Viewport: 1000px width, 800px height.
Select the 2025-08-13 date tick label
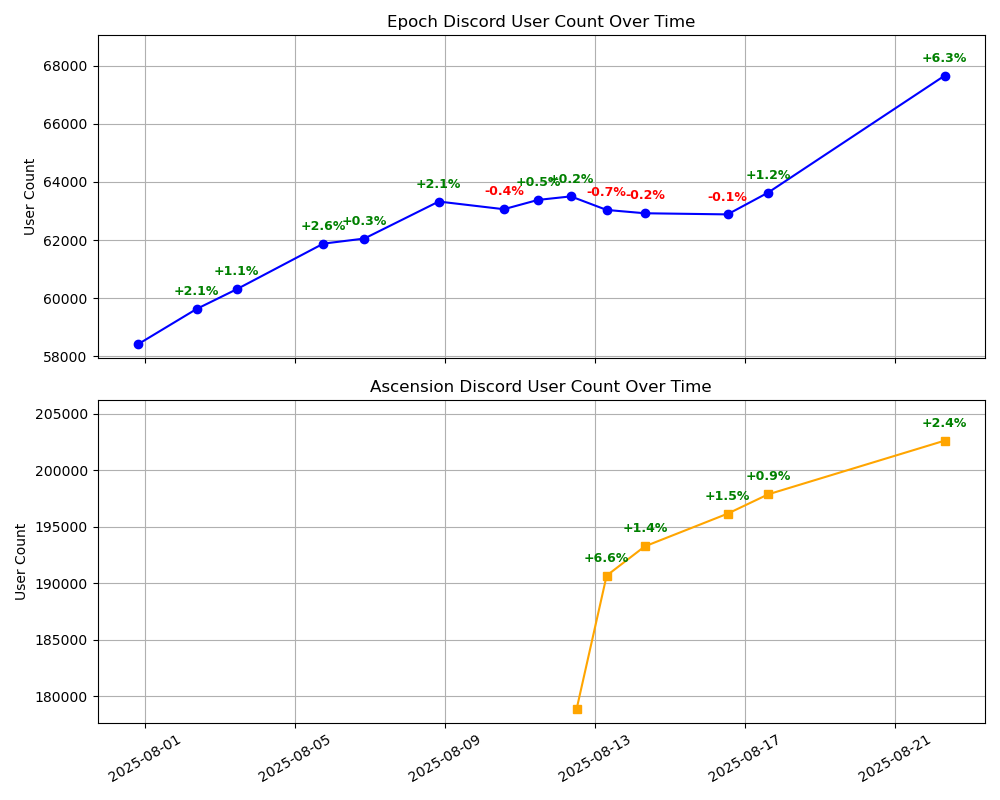[594, 758]
